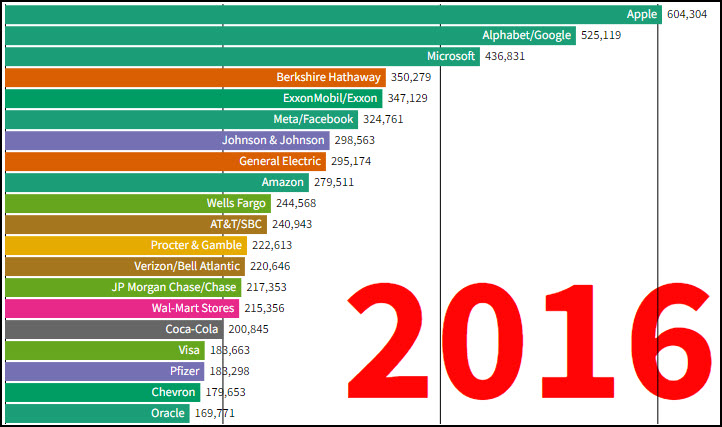Screen dimensions: 722x427
Task: Click the value 295,174
Action: tap(351, 161)
